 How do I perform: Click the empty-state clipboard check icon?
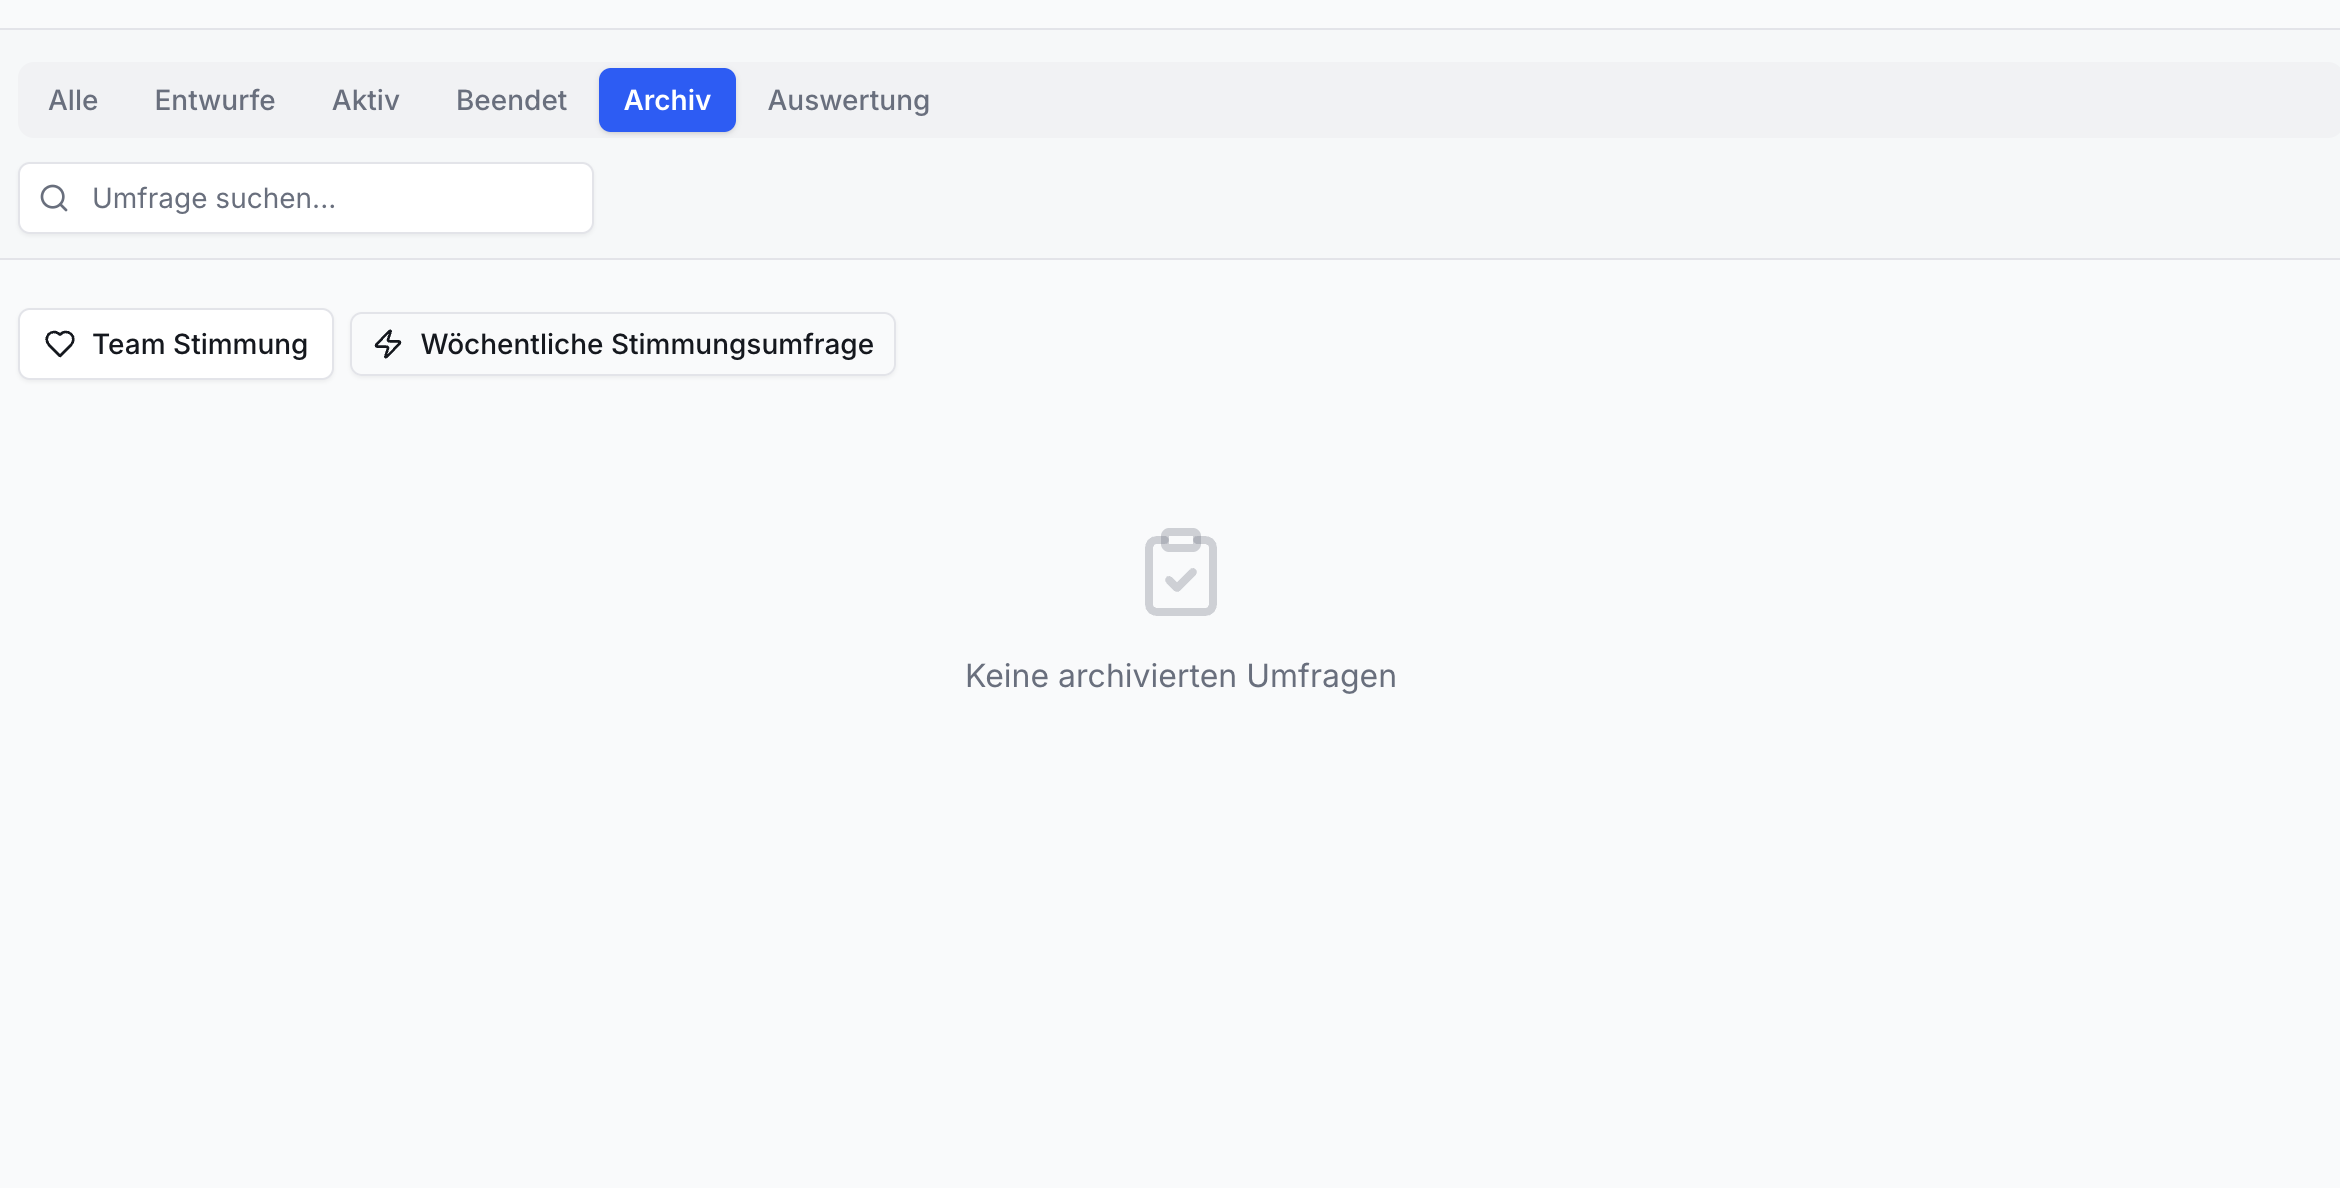[x=1181, y=572]
